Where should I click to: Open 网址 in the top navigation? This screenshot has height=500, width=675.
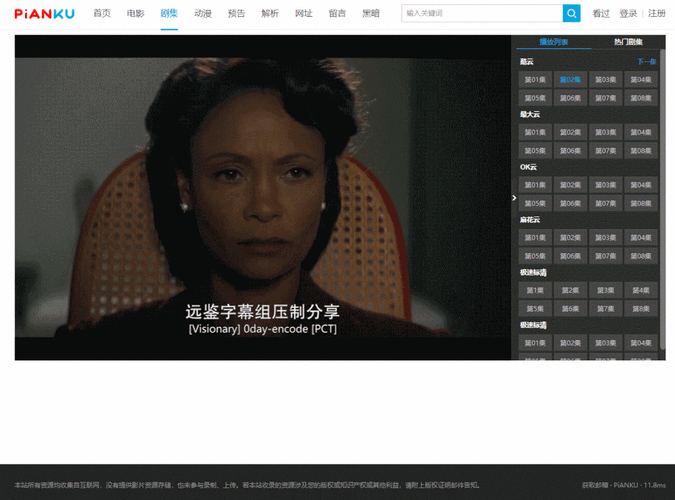303,13
